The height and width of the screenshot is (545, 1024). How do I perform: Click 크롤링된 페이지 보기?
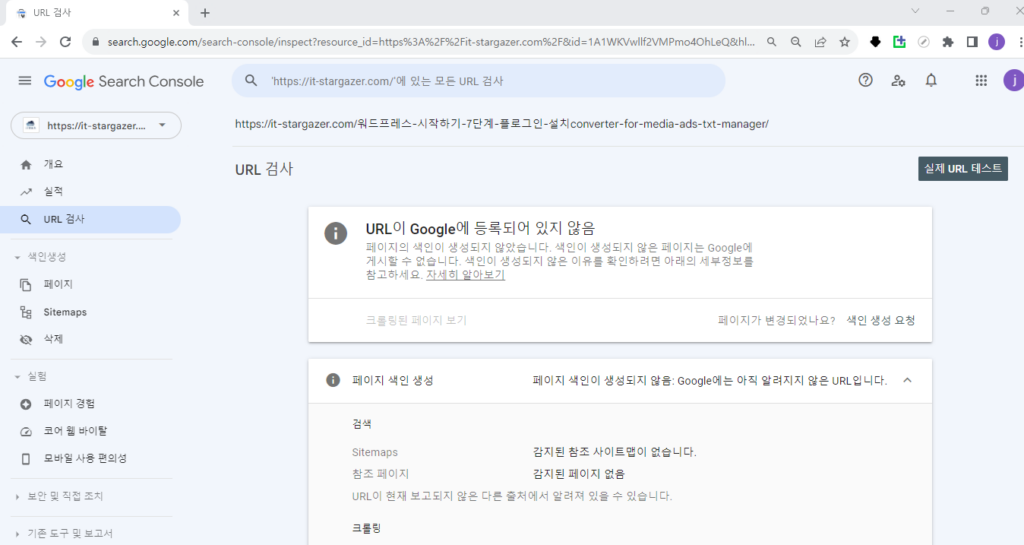point(416,320)
